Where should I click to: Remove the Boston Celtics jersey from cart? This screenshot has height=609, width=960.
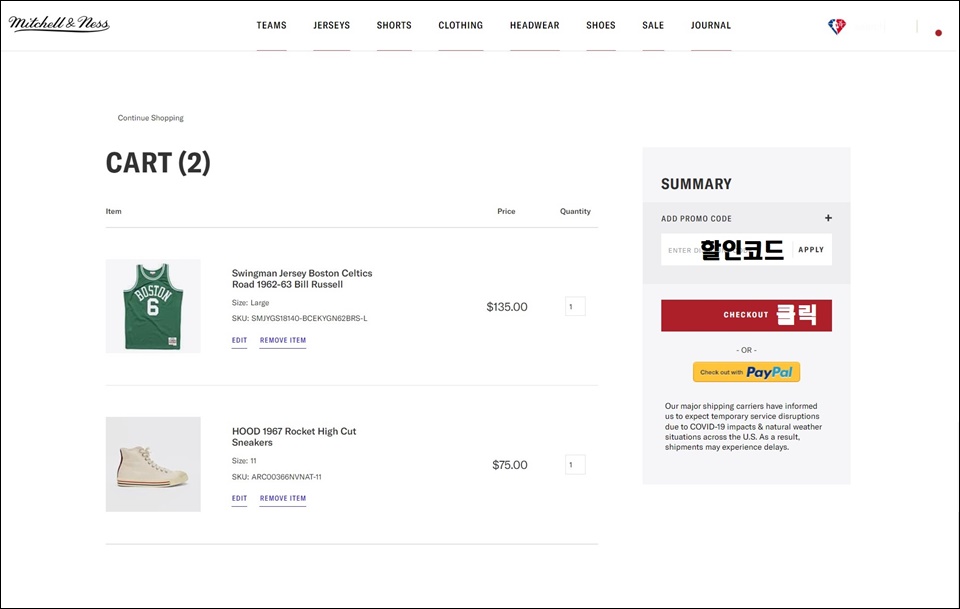283,340
